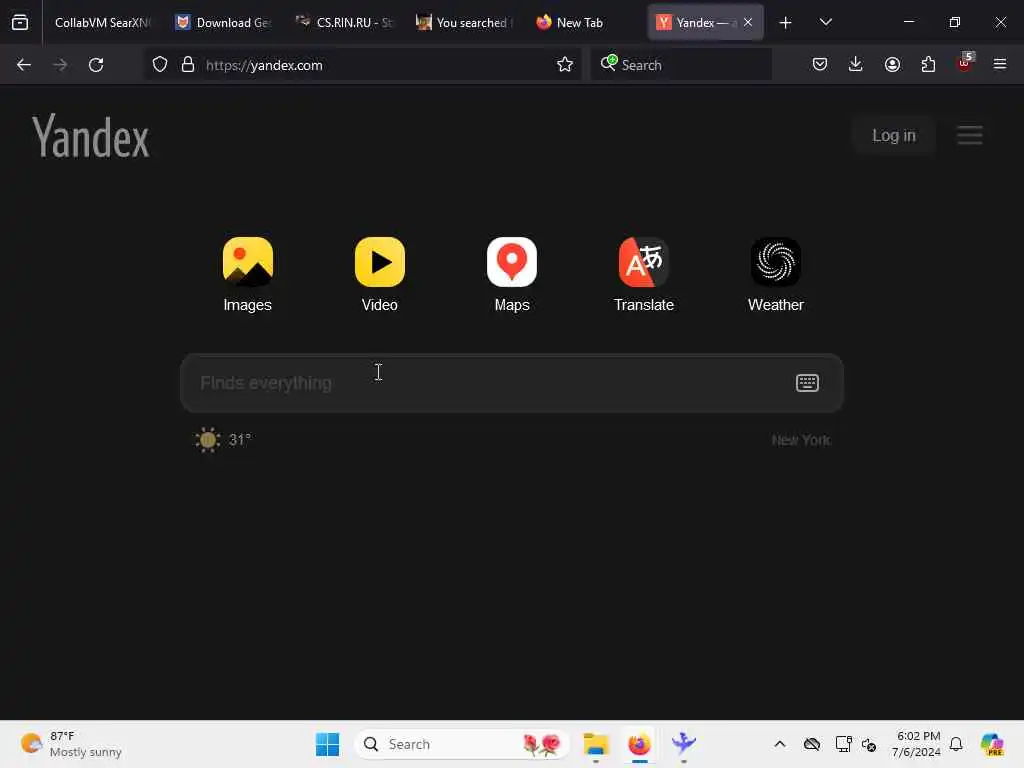Click the Yandex logo

[91, 136]
